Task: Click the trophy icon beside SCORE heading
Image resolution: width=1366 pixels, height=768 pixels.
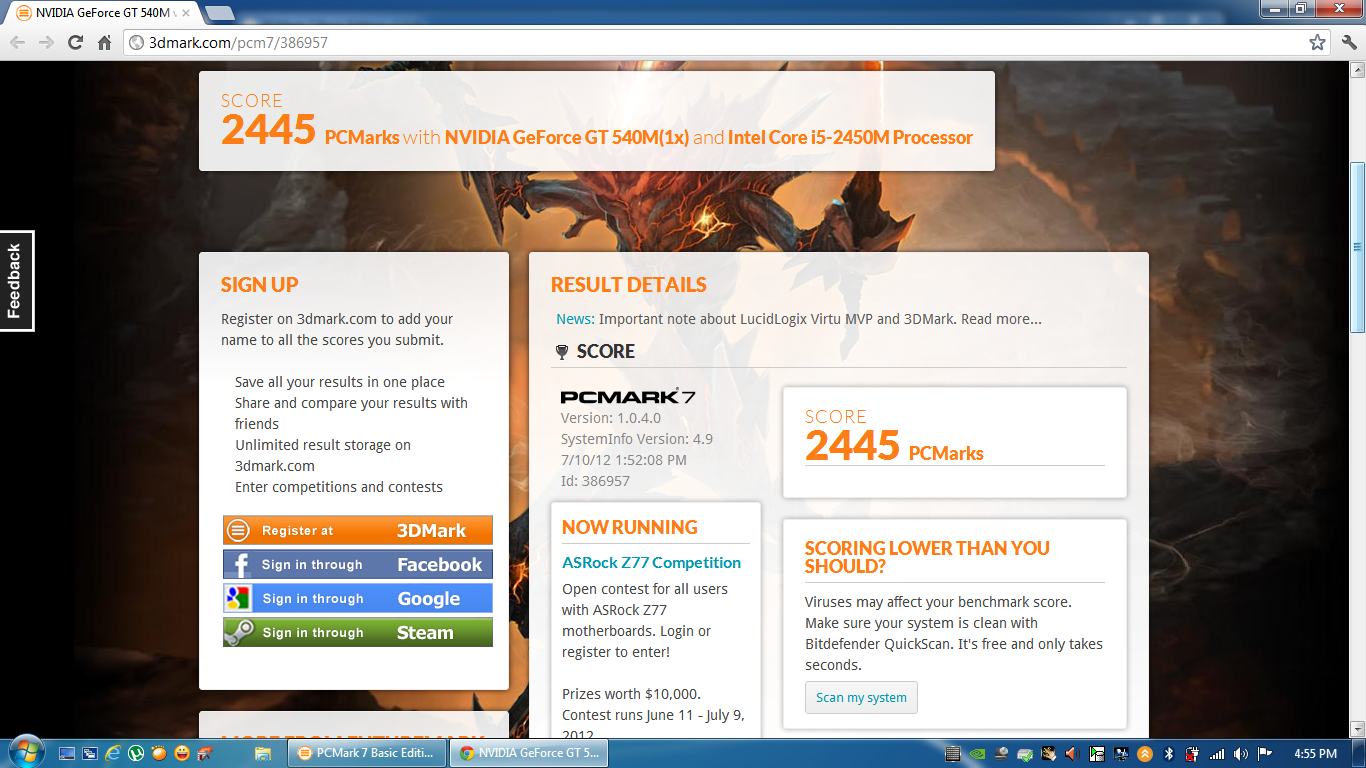Action: [x=562, y=352]
